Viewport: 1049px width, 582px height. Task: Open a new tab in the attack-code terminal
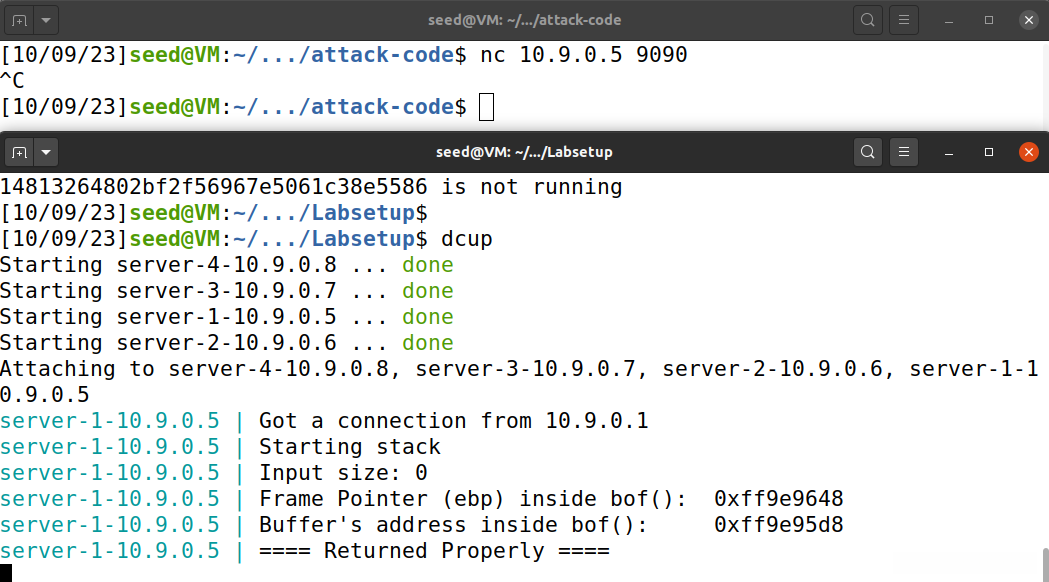click(20, 20)
